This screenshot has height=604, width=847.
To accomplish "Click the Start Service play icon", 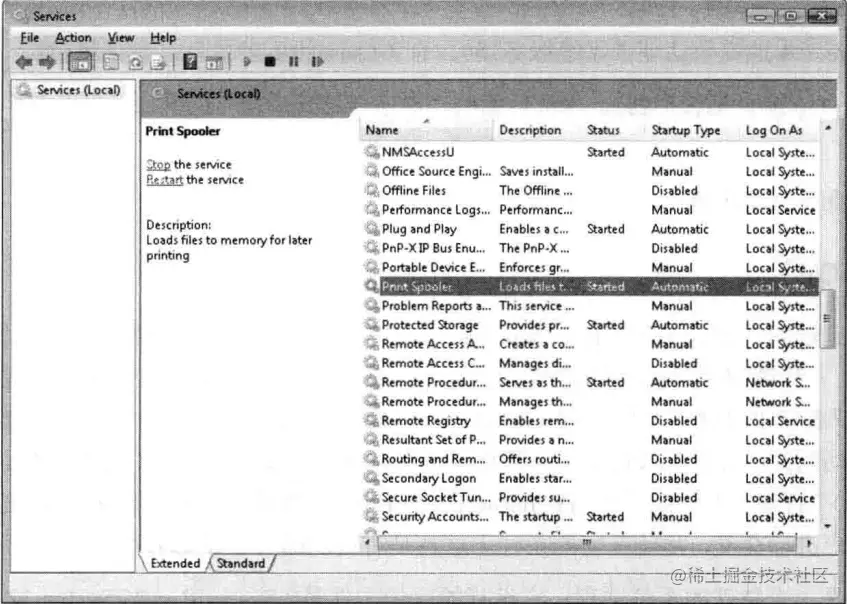I will 247,62.
